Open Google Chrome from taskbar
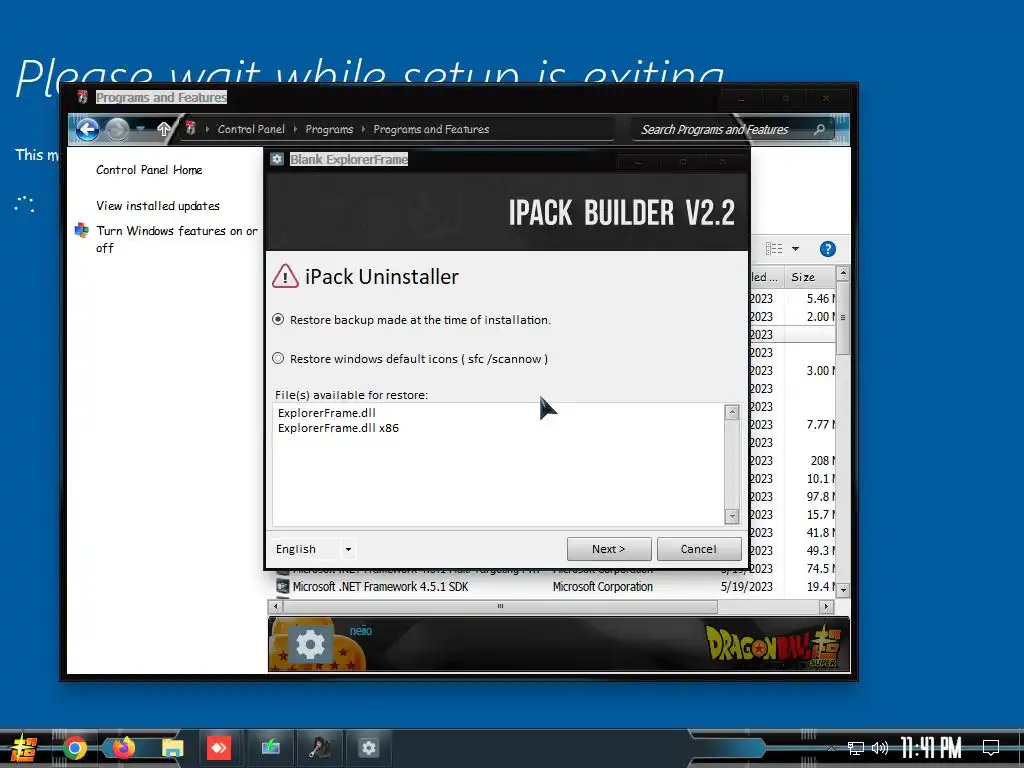 [x=74, y=748]
